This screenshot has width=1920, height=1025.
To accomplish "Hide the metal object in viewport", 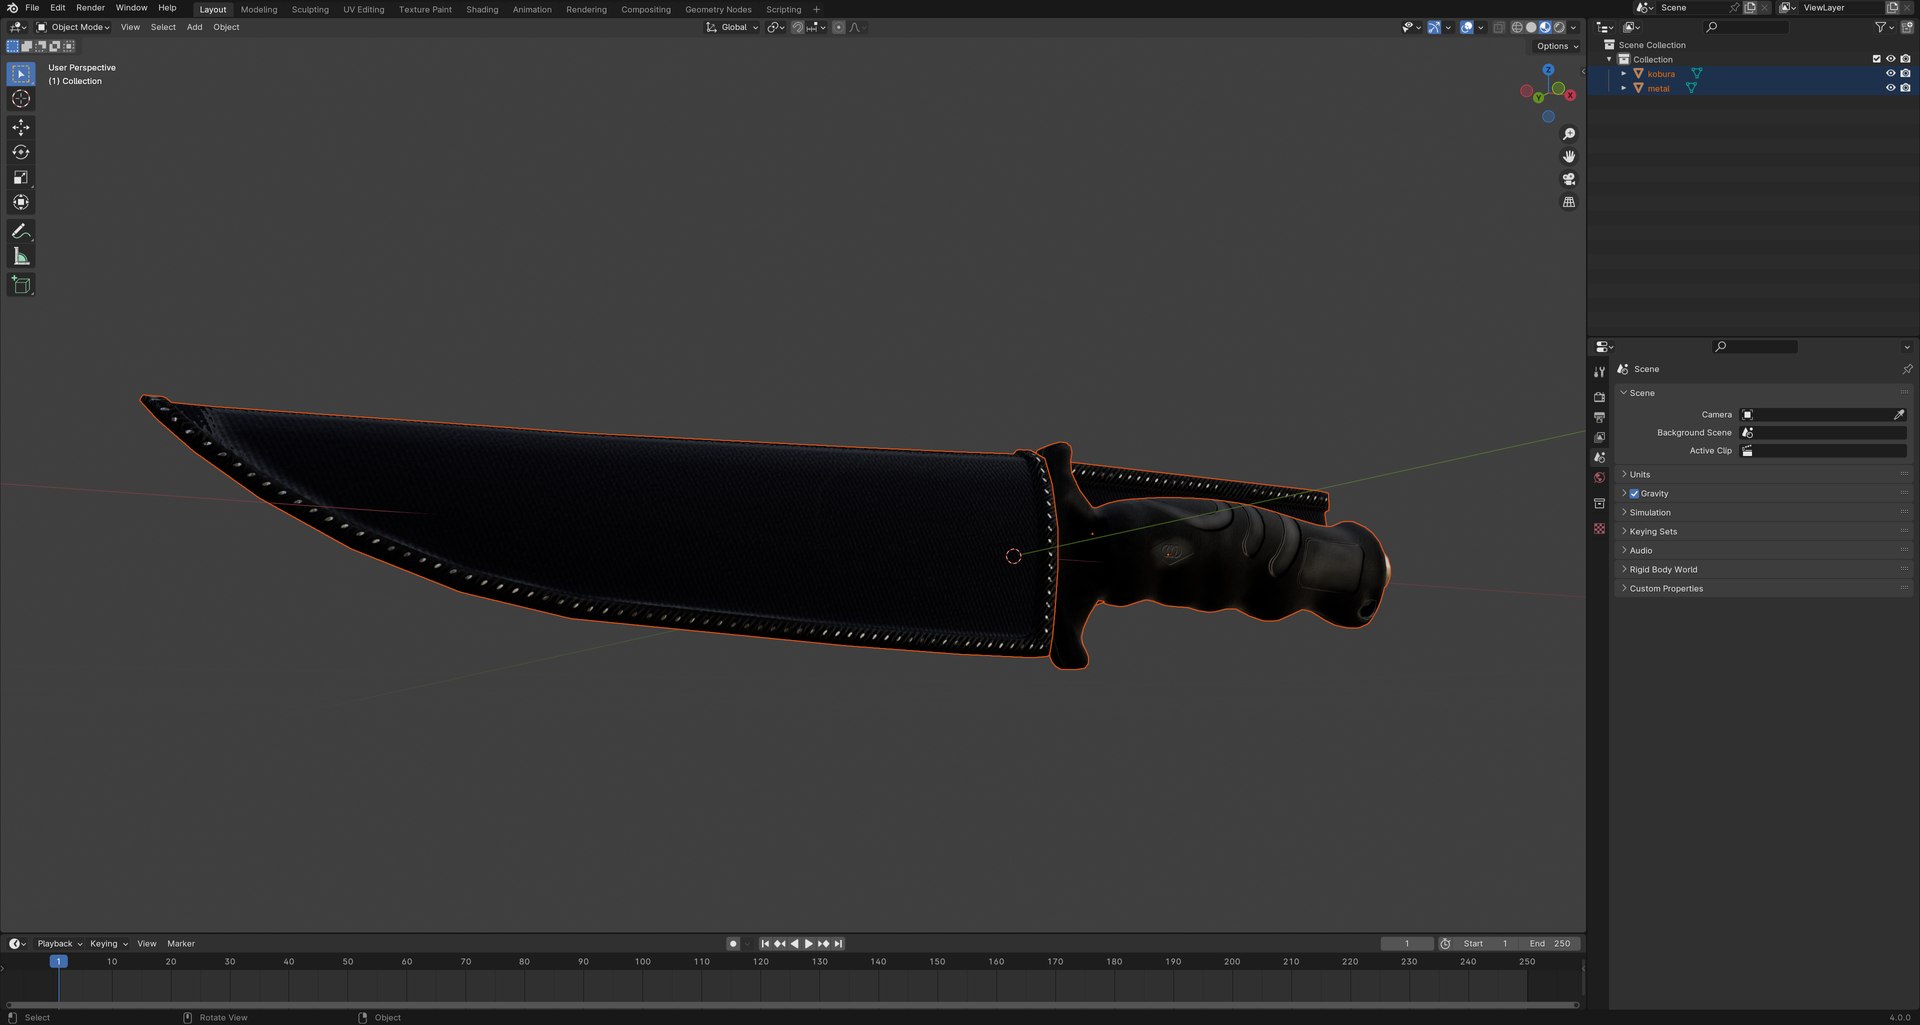I will click(x=1890, y=88).
